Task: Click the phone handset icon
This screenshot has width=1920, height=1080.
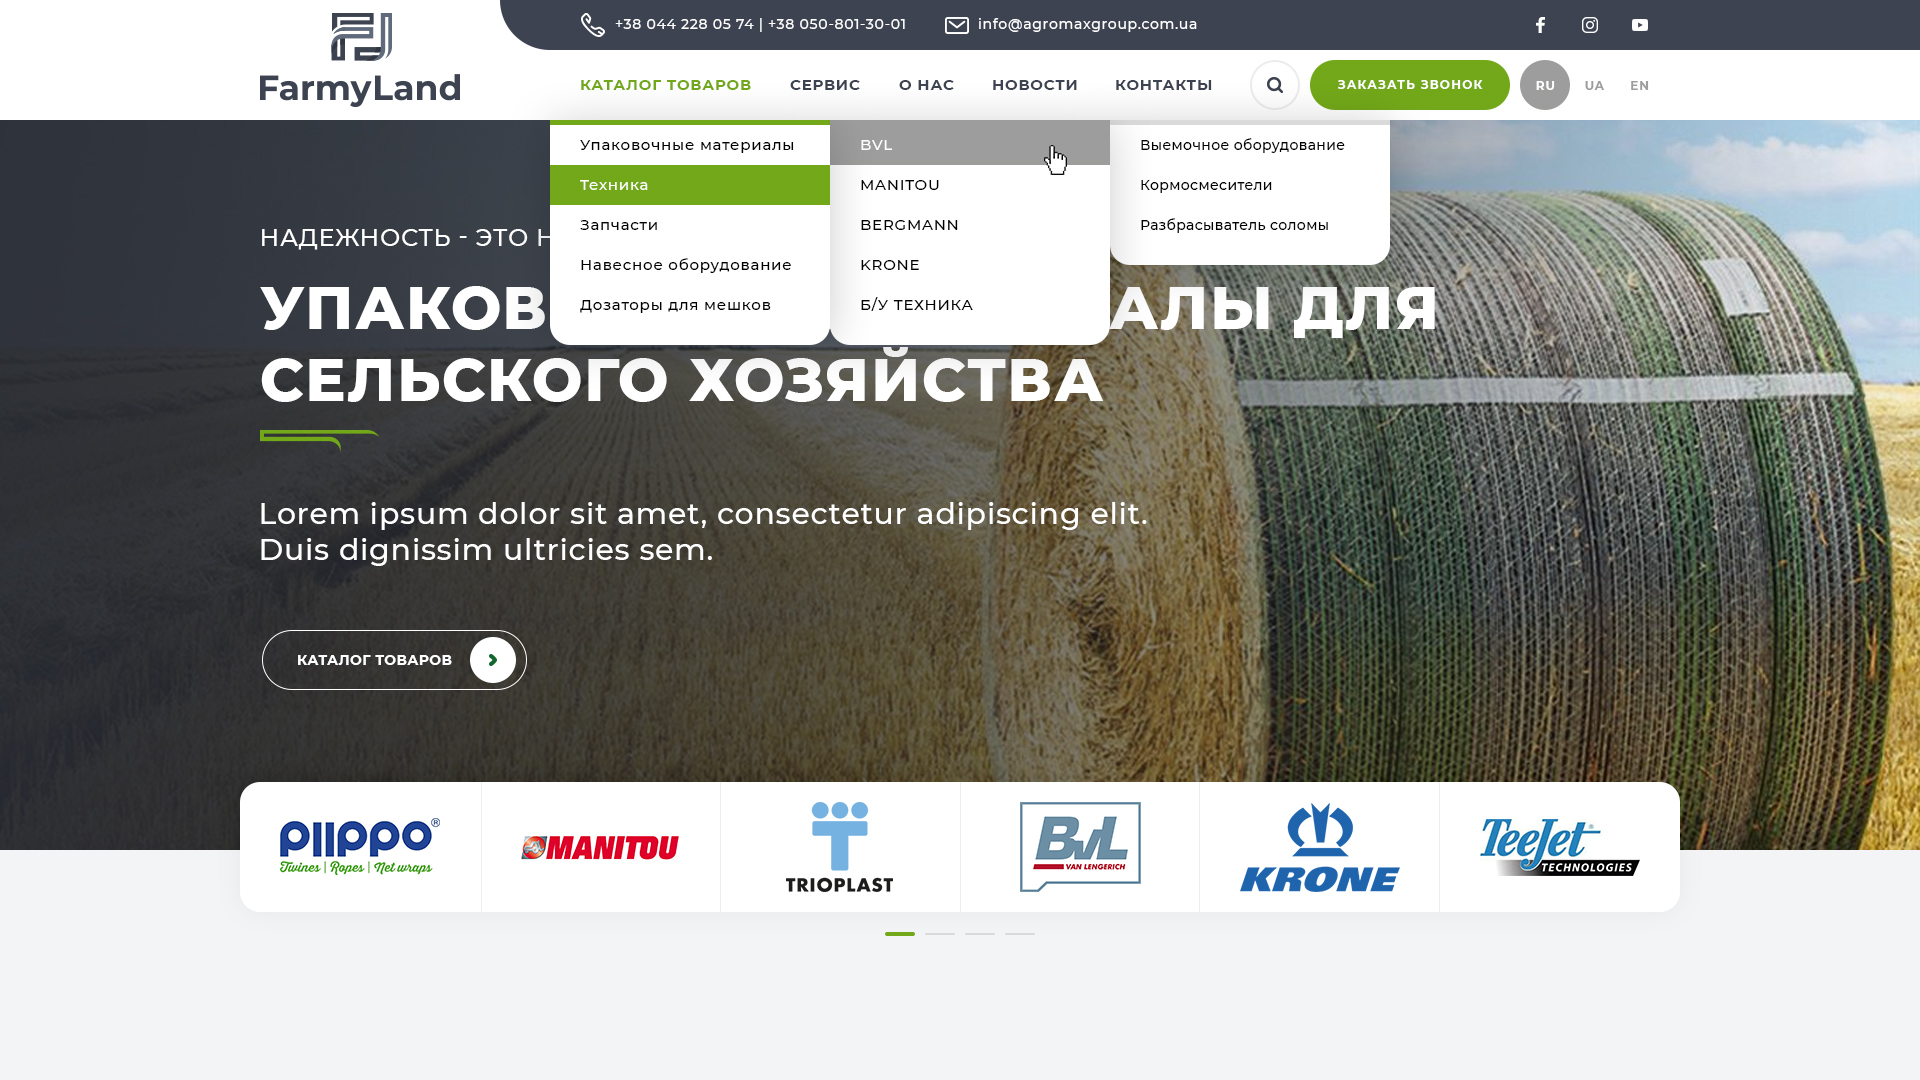Action: pos(592,25)
